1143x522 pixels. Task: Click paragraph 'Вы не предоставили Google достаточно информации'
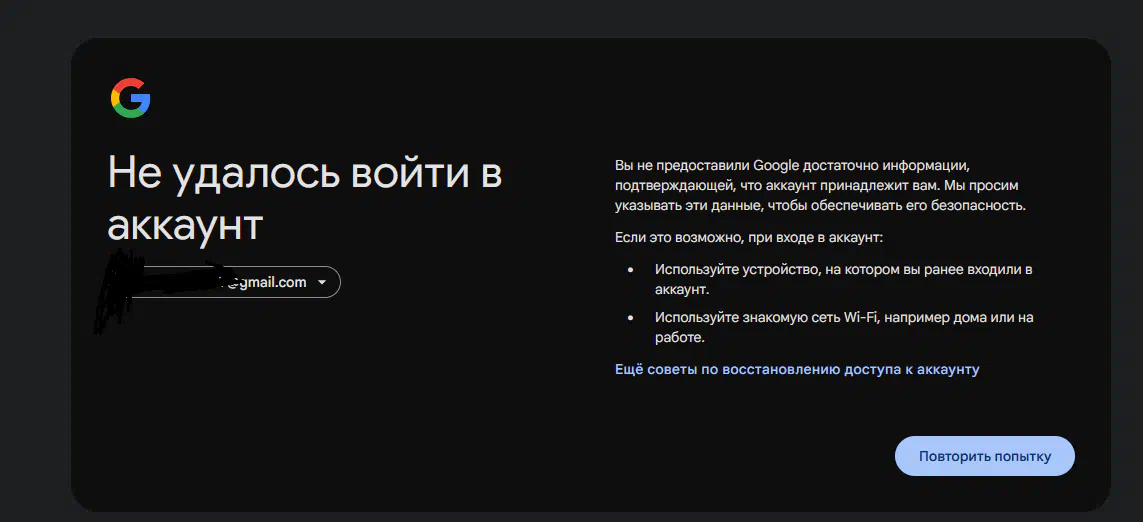click(x=820, y=185)
